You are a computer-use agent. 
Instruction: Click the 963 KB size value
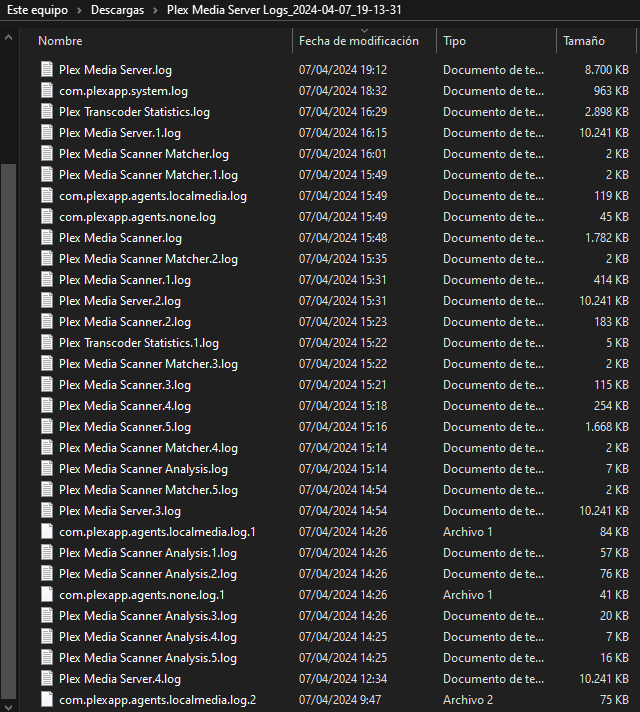point(611,90)
